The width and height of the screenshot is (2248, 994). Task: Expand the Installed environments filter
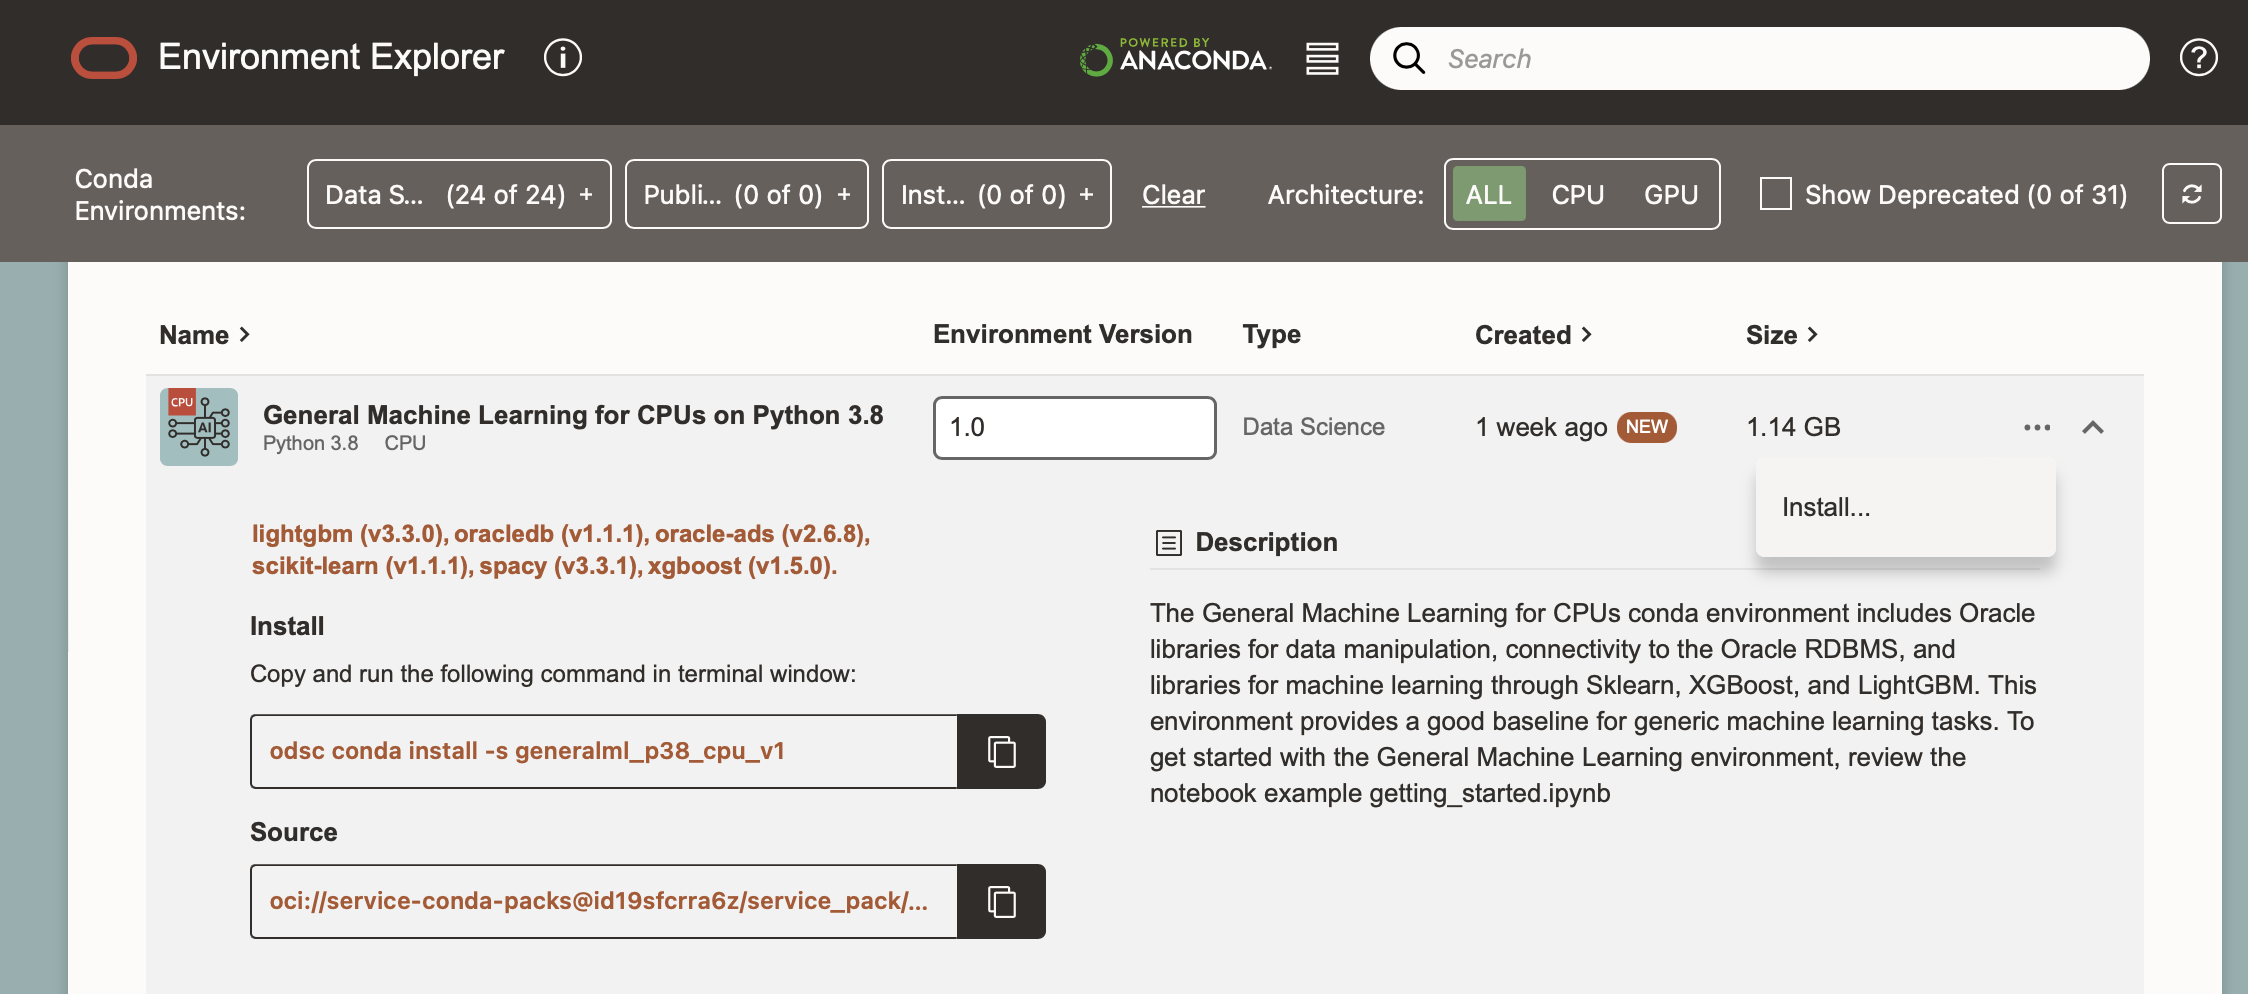click(996, 194)
